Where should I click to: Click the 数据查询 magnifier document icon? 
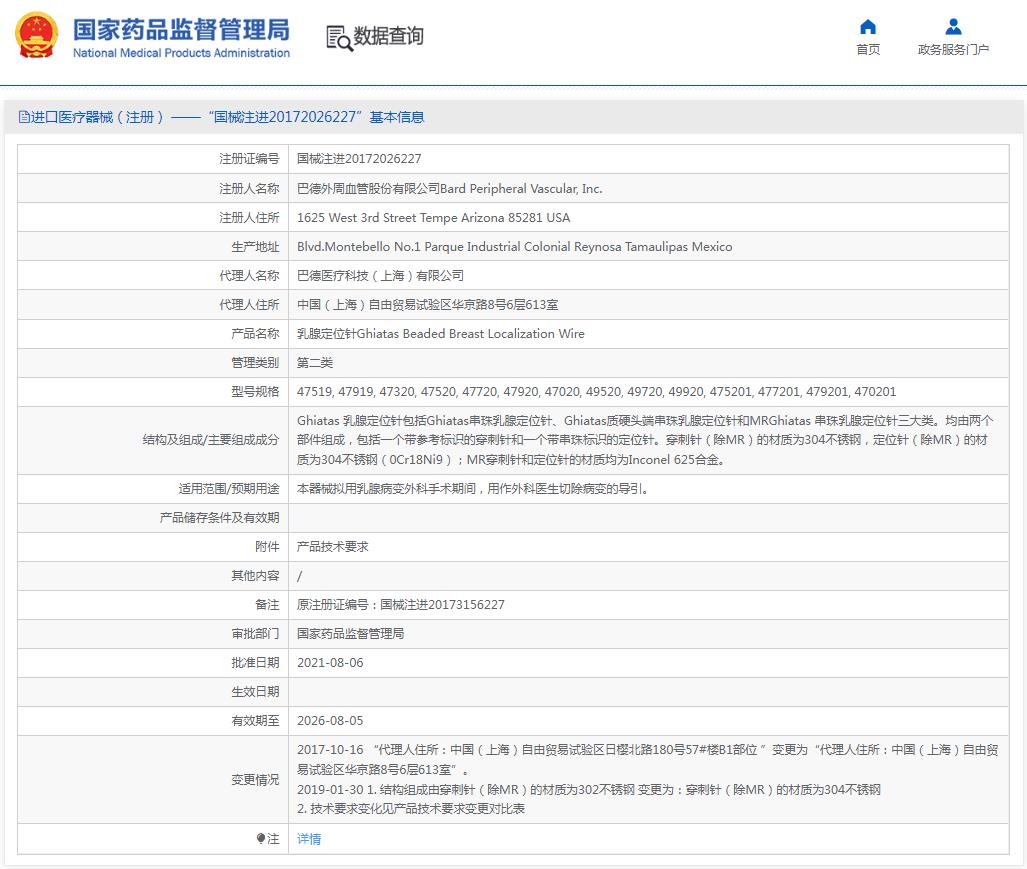(x=339, y=37)
